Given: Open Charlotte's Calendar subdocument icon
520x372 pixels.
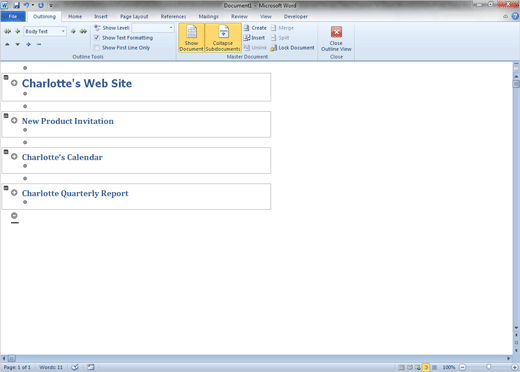Looking at the screenshot, I should pyautogui.click(x=6, y=152).
